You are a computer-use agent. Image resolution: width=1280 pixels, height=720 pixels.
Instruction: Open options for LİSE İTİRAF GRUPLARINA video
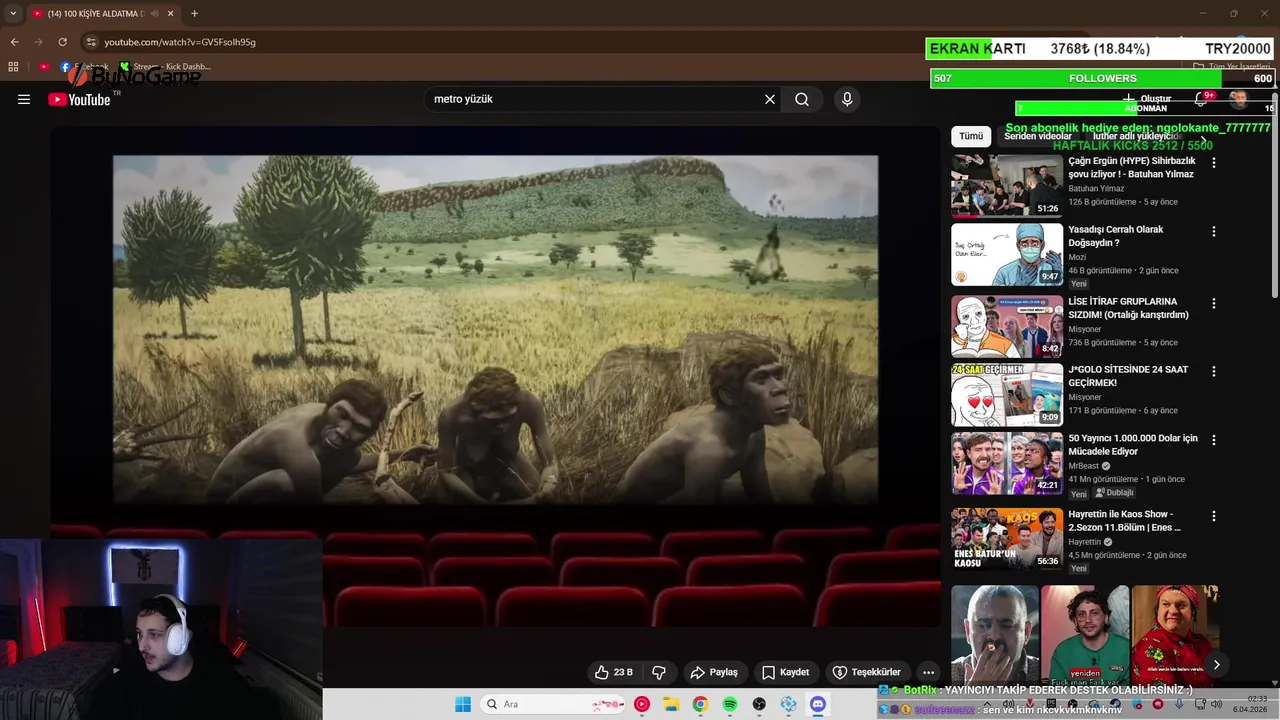[1214, 303]
